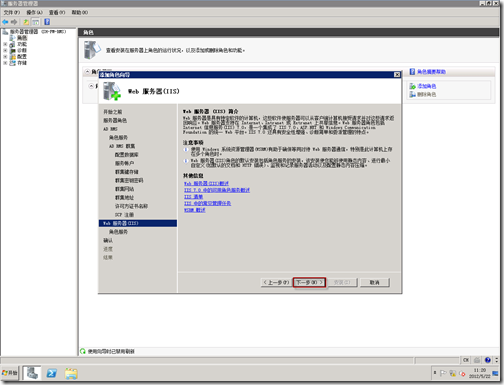Open the 帮助(H) menu
The image size is (504, 385).
(80, 12)
